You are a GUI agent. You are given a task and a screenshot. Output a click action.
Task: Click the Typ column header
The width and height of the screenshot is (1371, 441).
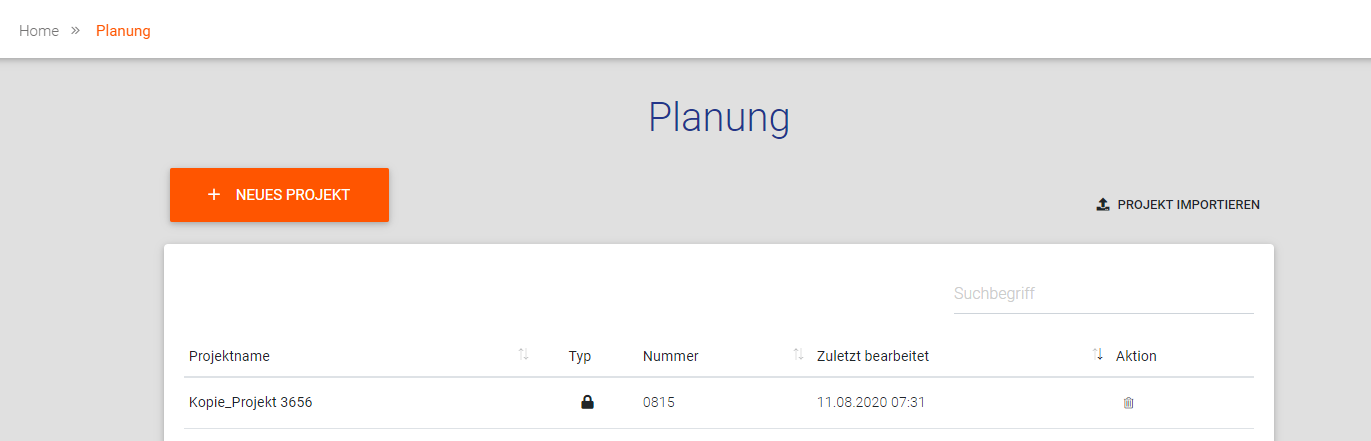point(580,356)
